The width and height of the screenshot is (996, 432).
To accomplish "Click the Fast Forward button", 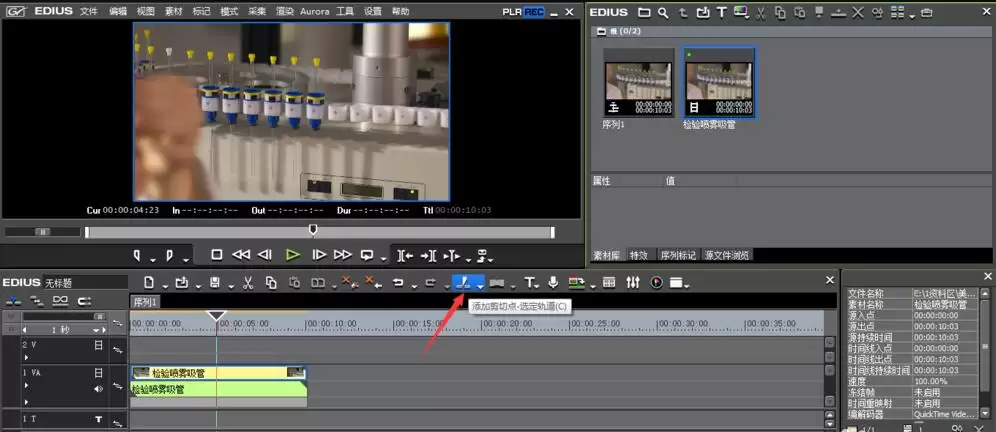I will (x=342, y=255).
